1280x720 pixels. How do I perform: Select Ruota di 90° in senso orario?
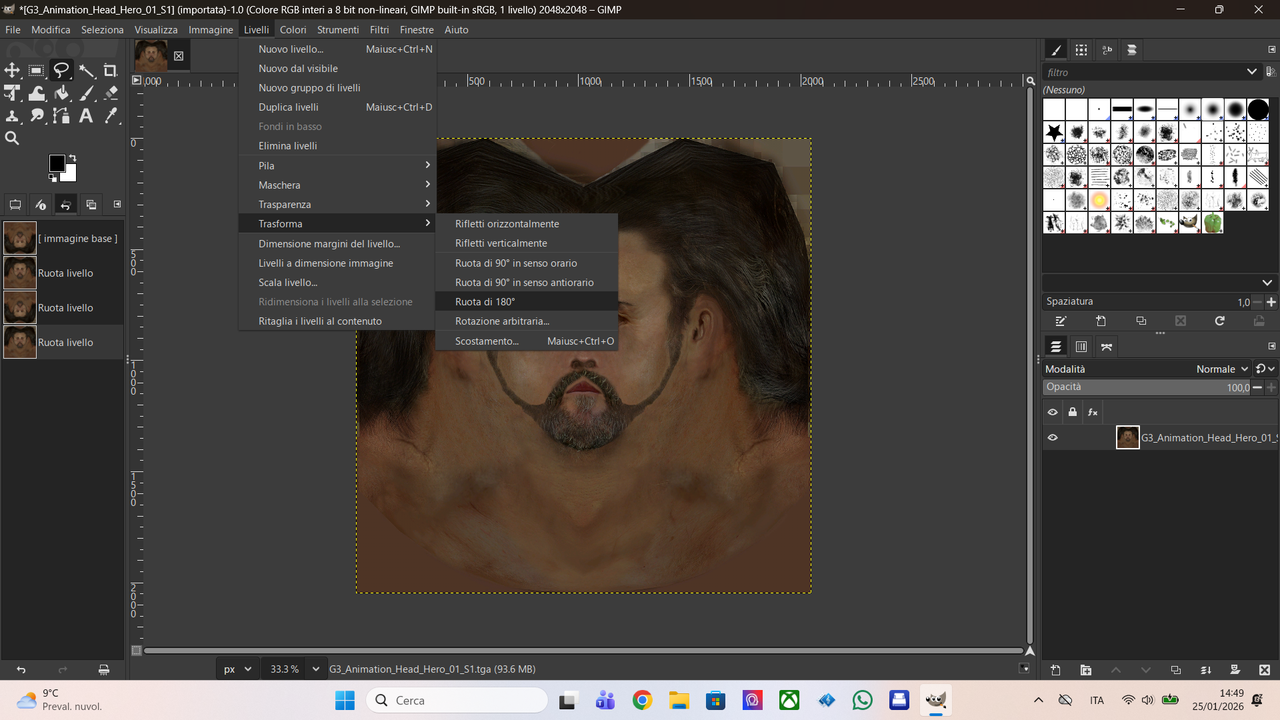527,263
